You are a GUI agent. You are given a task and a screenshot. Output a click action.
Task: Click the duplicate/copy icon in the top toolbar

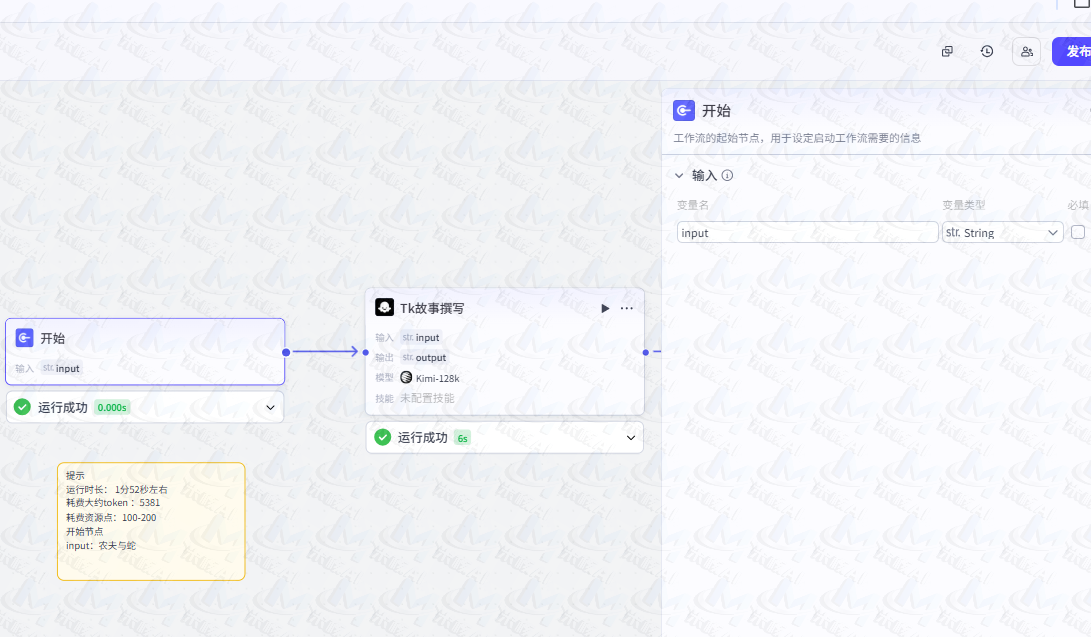click(946, 51)
